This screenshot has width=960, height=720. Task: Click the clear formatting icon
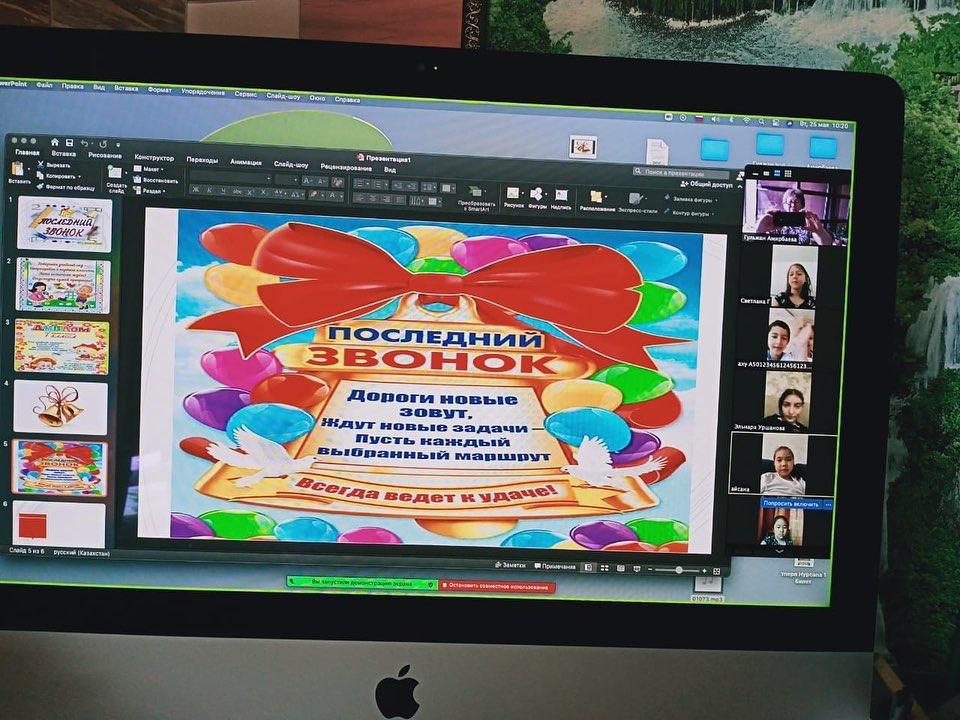[x=337, y=182]
